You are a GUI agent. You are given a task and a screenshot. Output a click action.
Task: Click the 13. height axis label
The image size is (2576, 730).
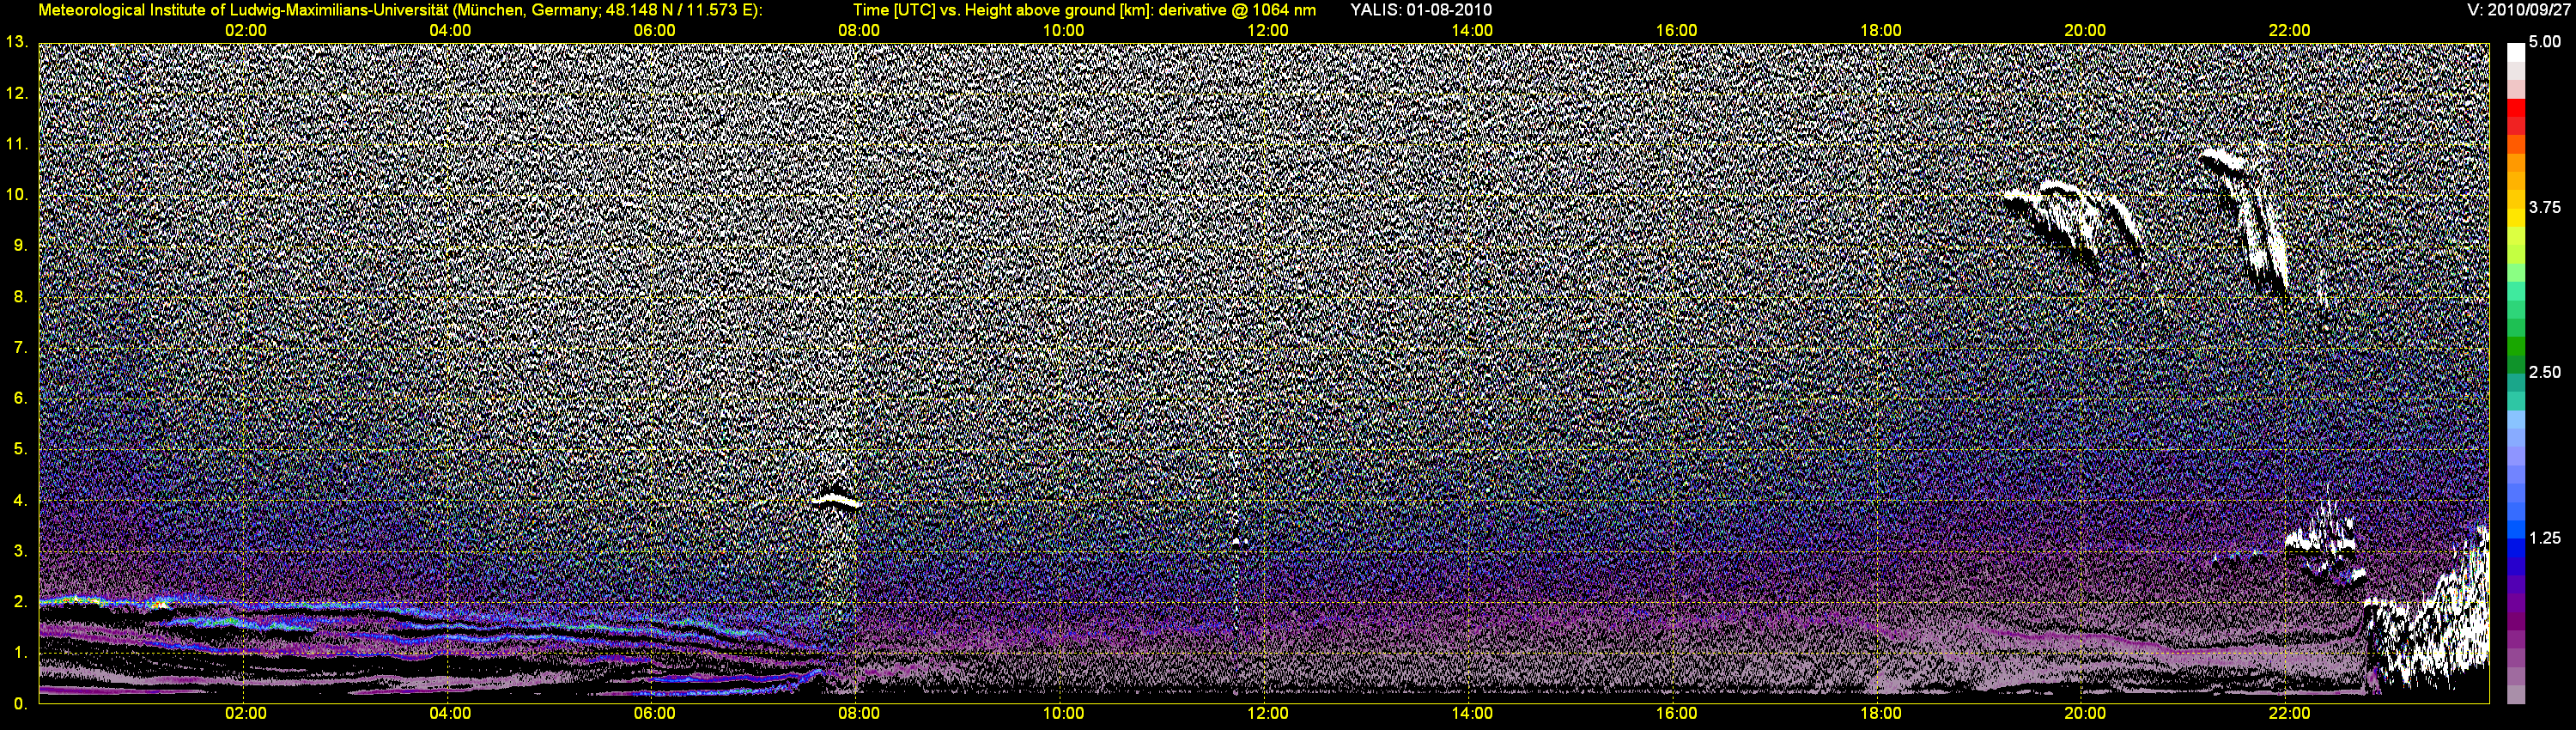(16, 42)
